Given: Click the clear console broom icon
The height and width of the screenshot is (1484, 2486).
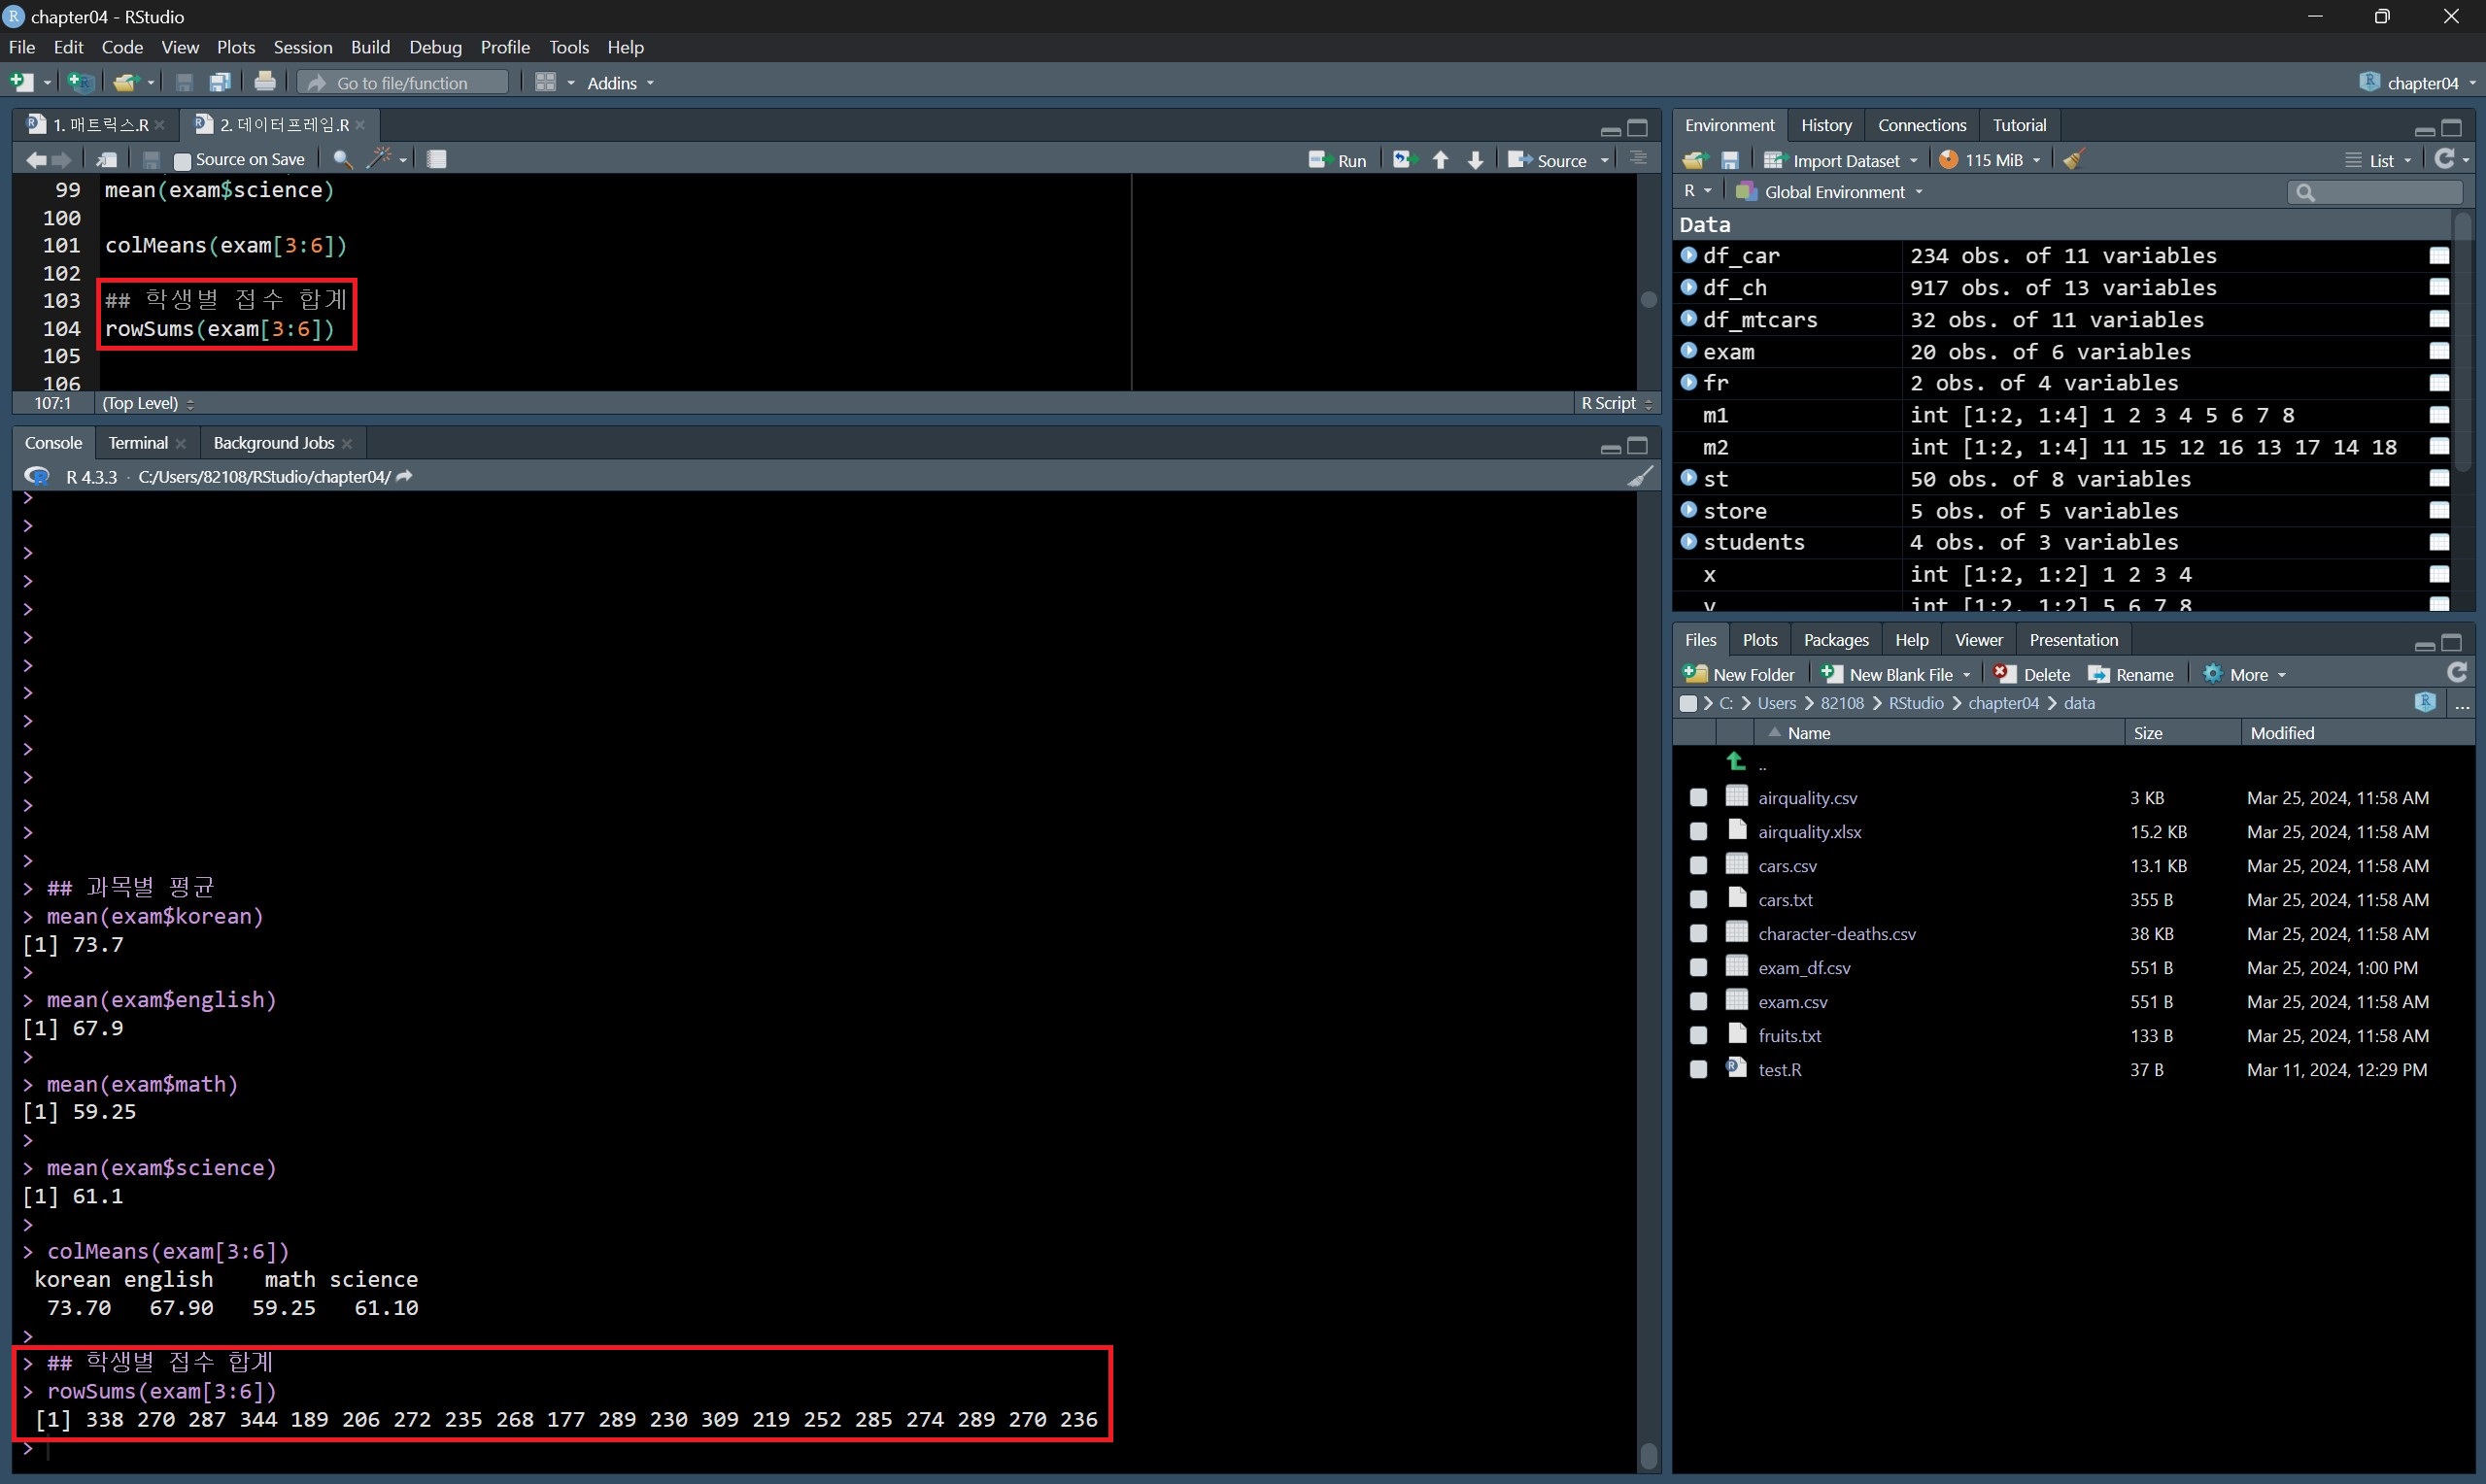Looking at the screenshot, I should click(x=1639, y=477).
